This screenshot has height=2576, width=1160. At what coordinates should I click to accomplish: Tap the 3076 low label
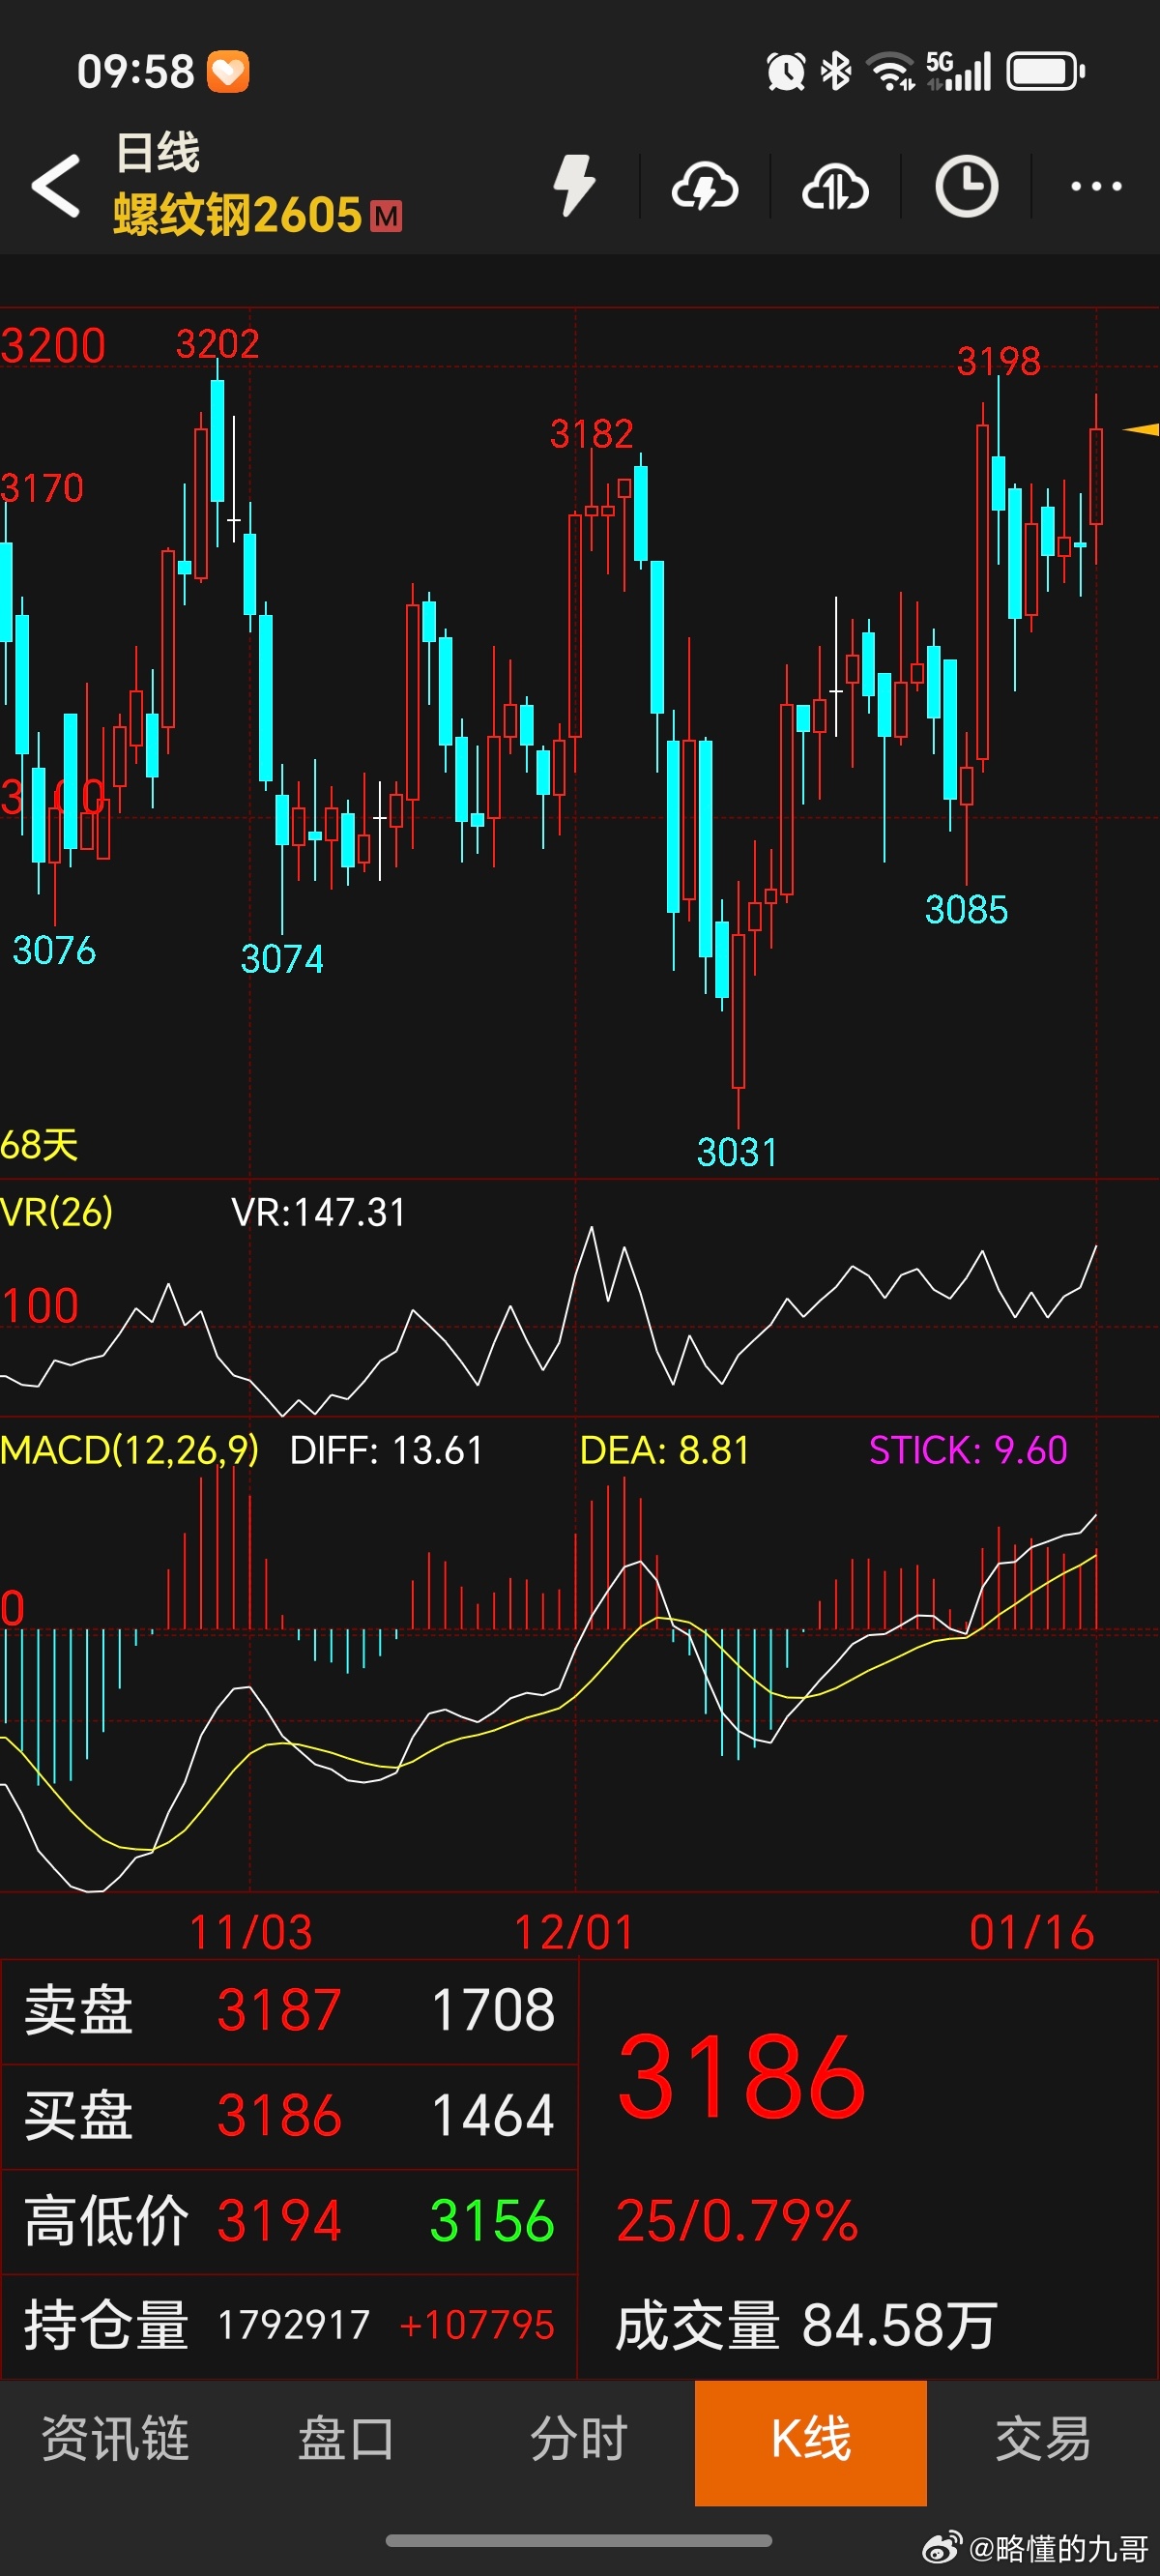54,950
